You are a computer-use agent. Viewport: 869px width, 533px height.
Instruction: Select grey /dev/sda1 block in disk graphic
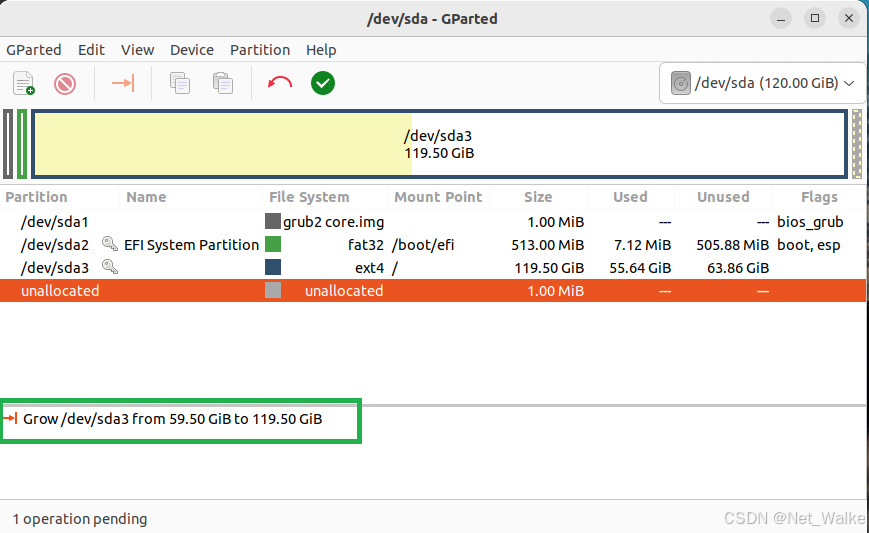8,144
